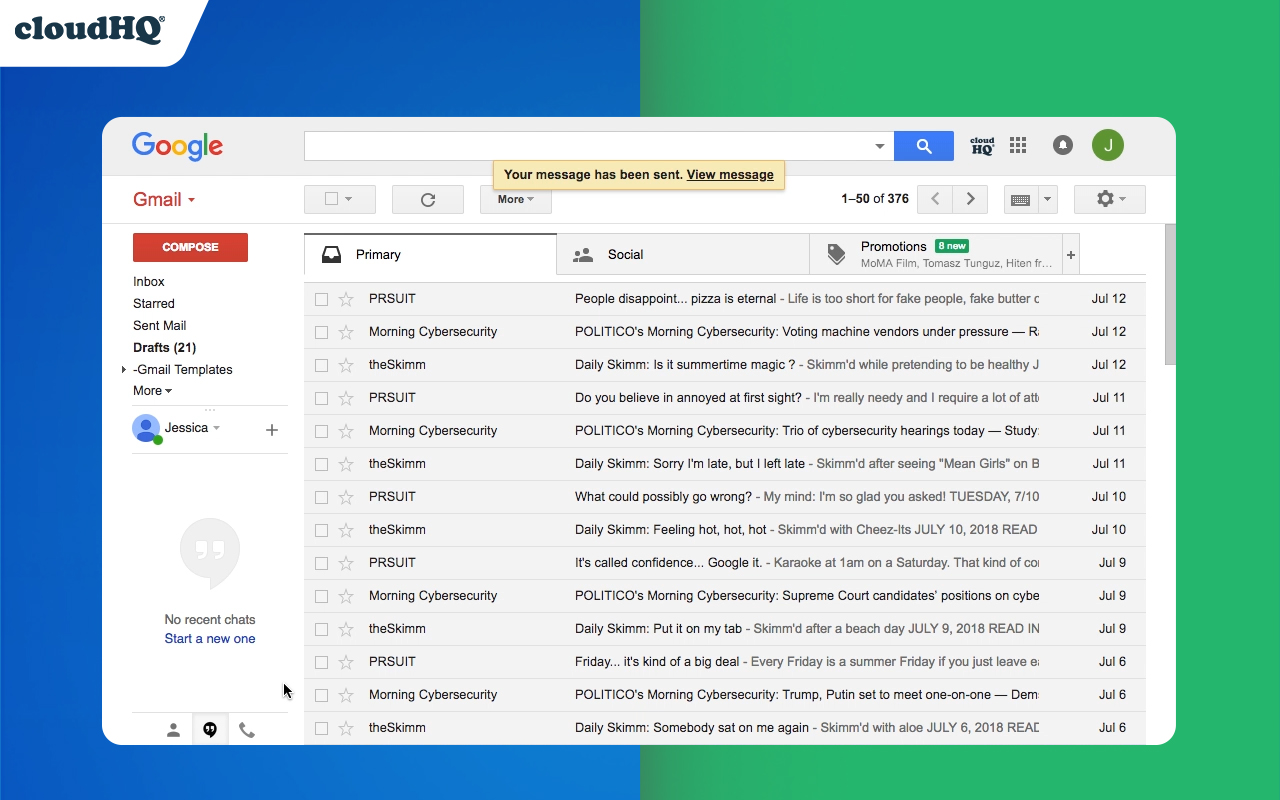This screenshot has width=1280, height=800.
Task: Click inside the search mail field
Action: tap(590, 145)
